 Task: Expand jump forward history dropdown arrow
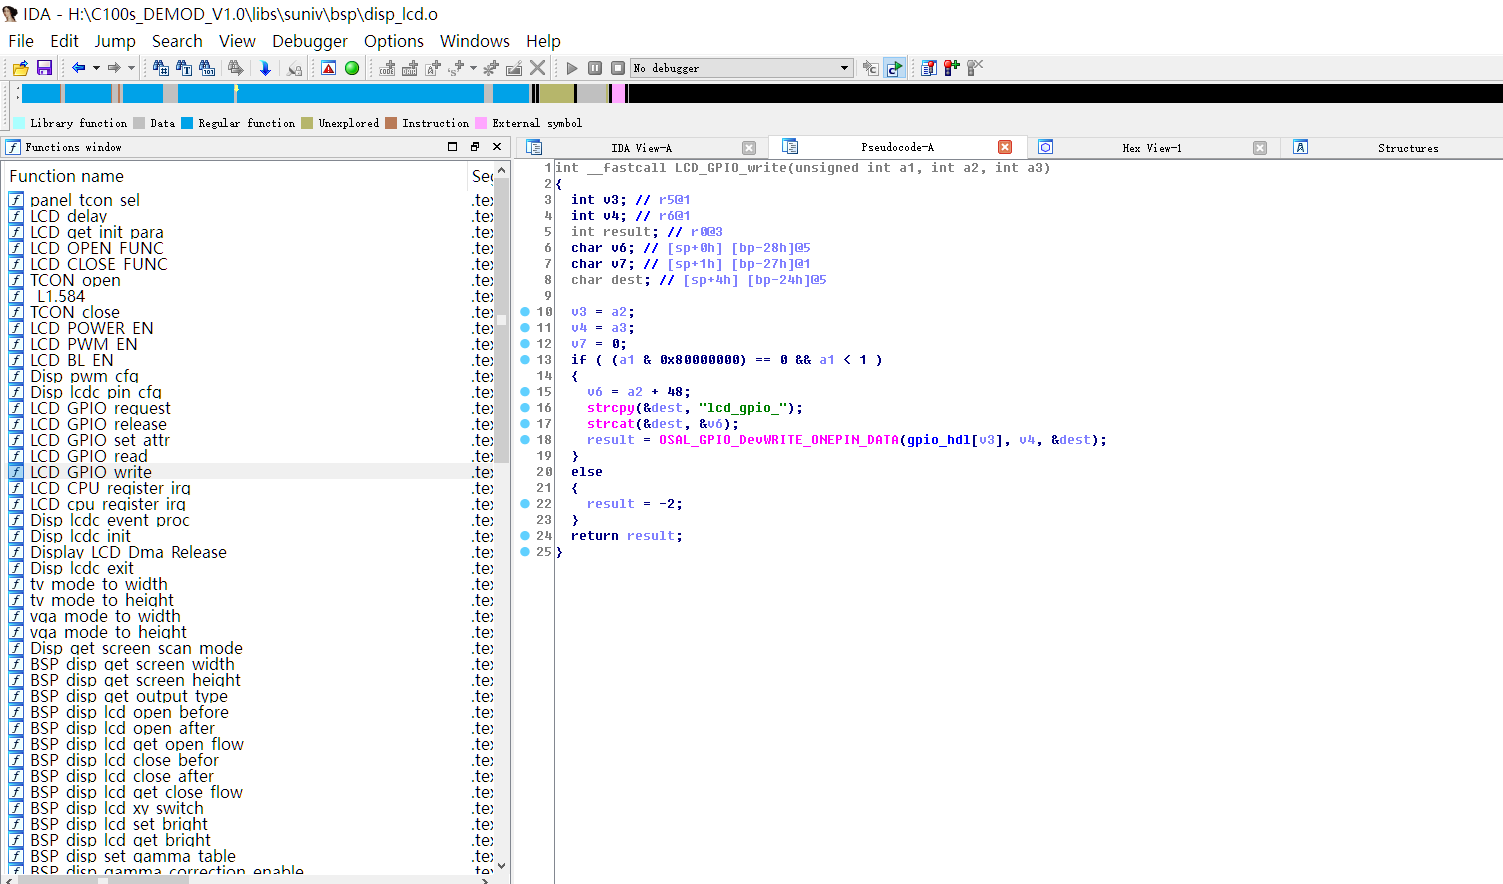131,68
